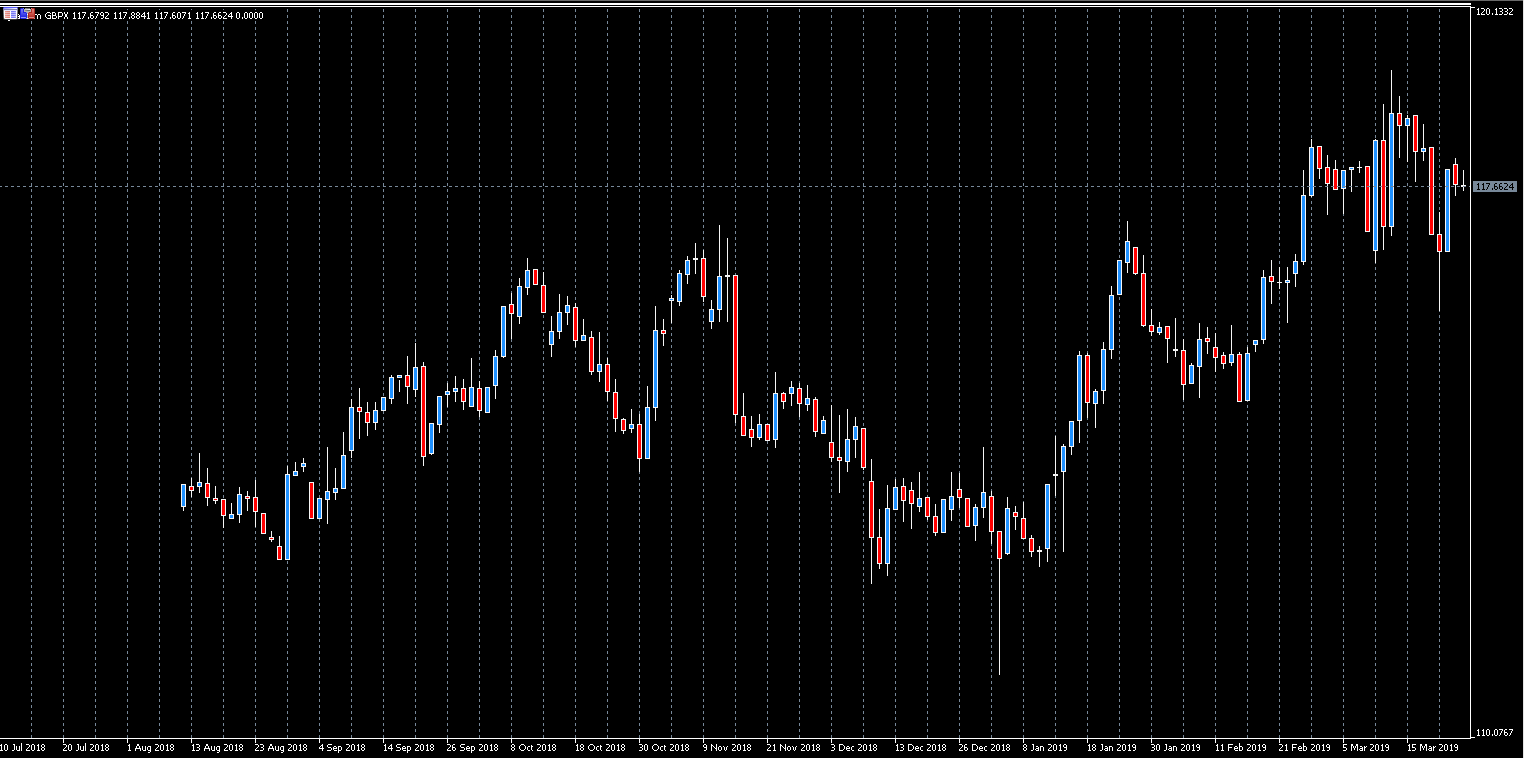The width and height of the screenshot is (1525, 758).
Task: Click the tall red candle in mid-November 2018
Action: [735, 345]
